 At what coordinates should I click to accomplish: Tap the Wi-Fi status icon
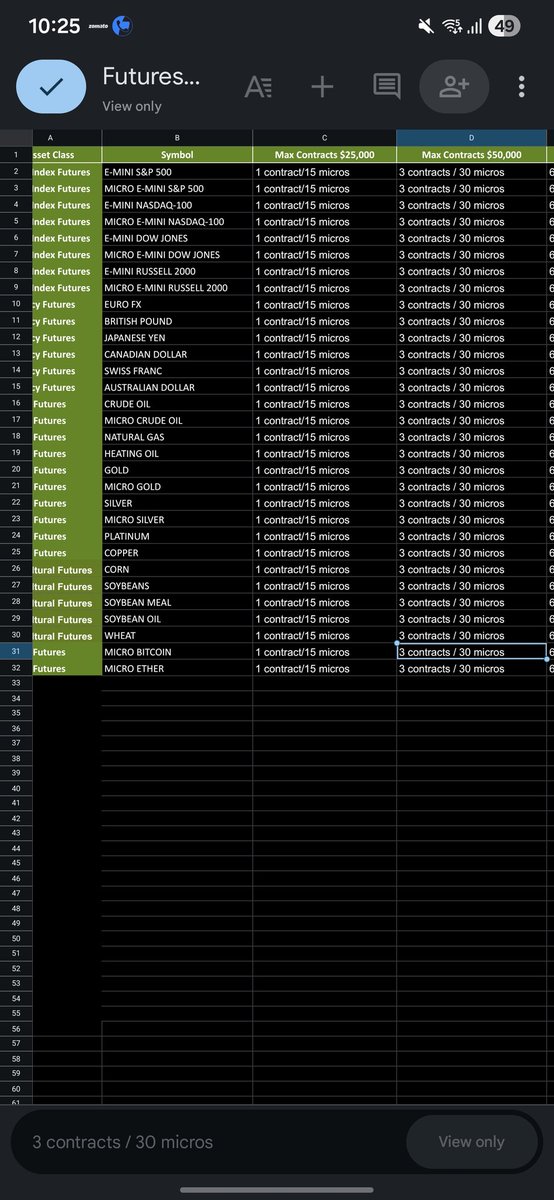tap(452, 26)
